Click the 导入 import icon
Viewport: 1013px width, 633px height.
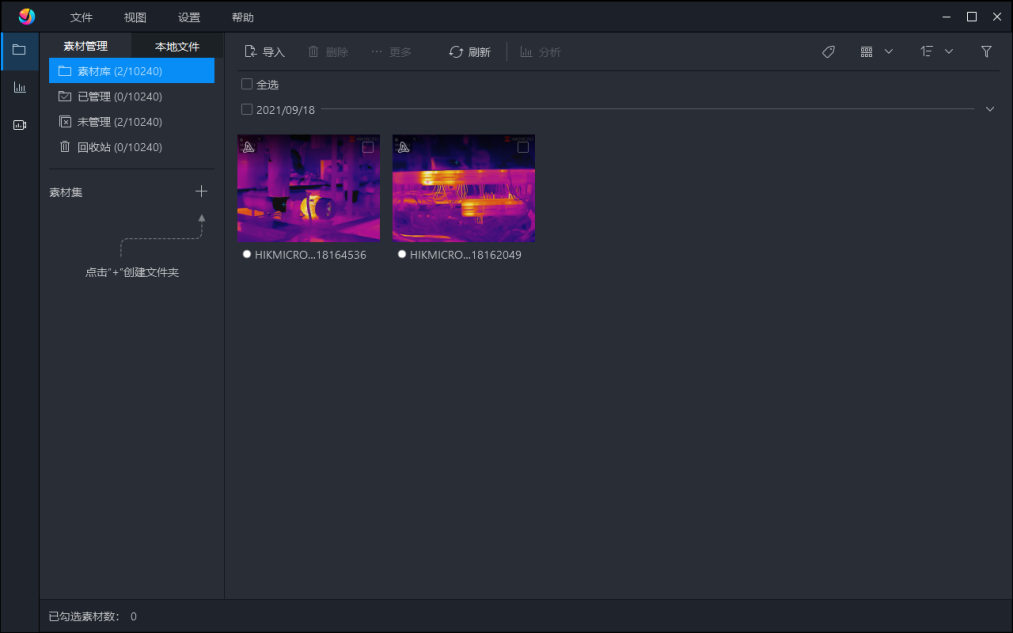251,52
